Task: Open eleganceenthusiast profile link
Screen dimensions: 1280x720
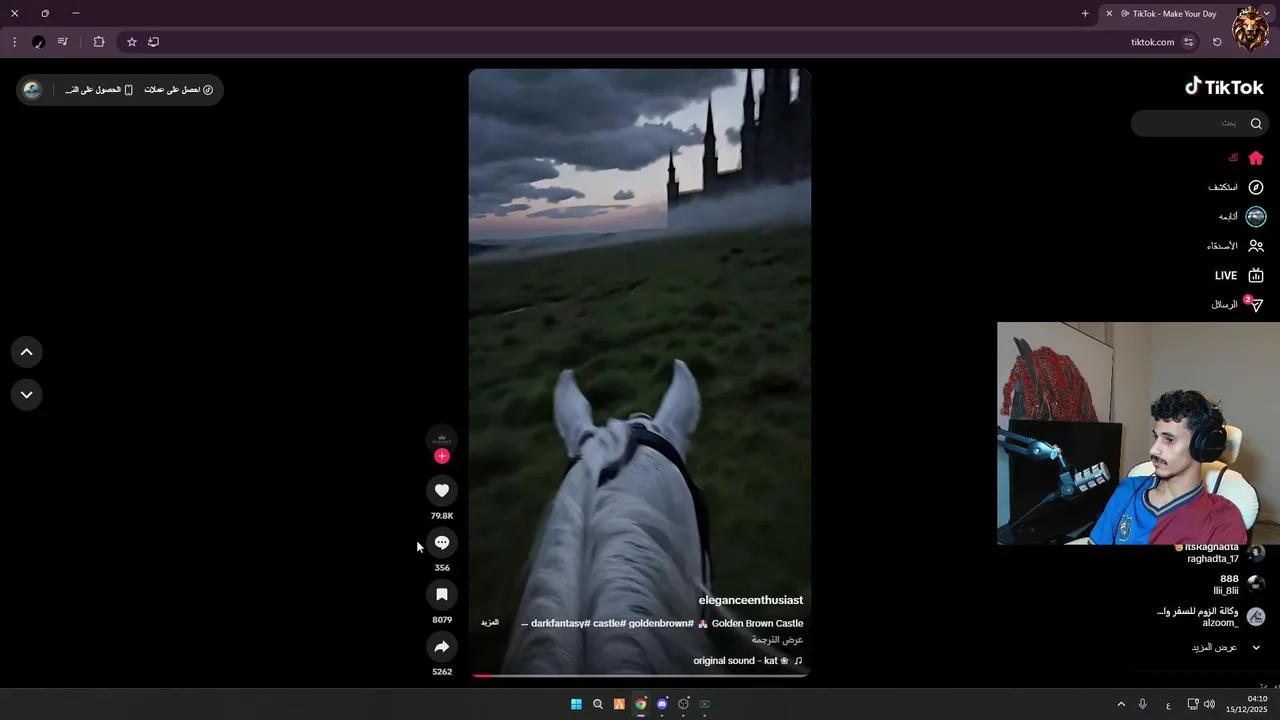Action: pos(750,600)
